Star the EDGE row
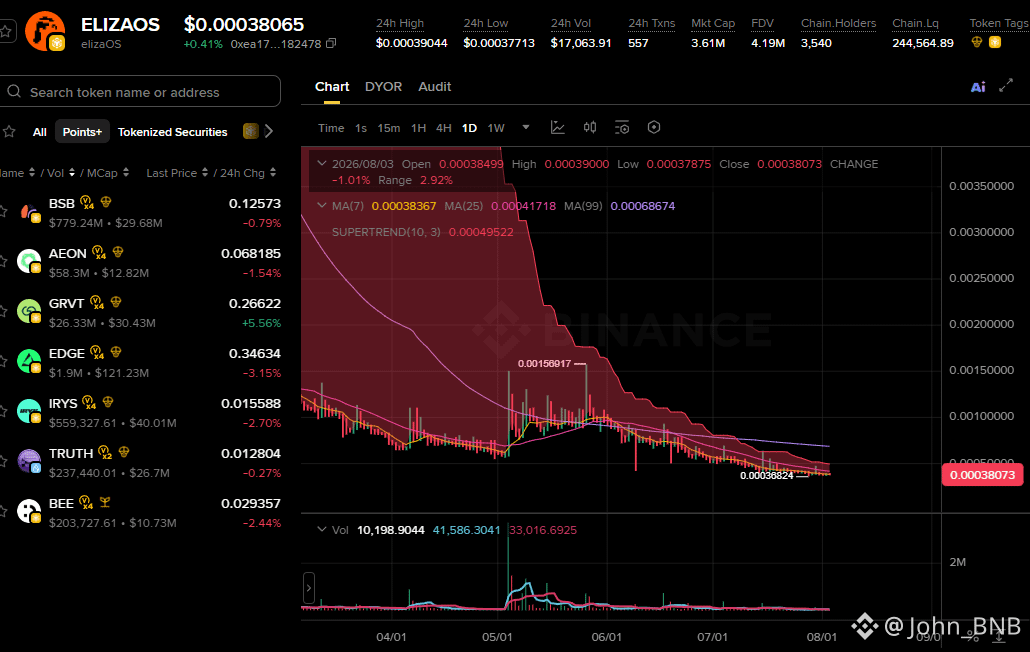1030x652 pixels. click(x=3, y=361)
